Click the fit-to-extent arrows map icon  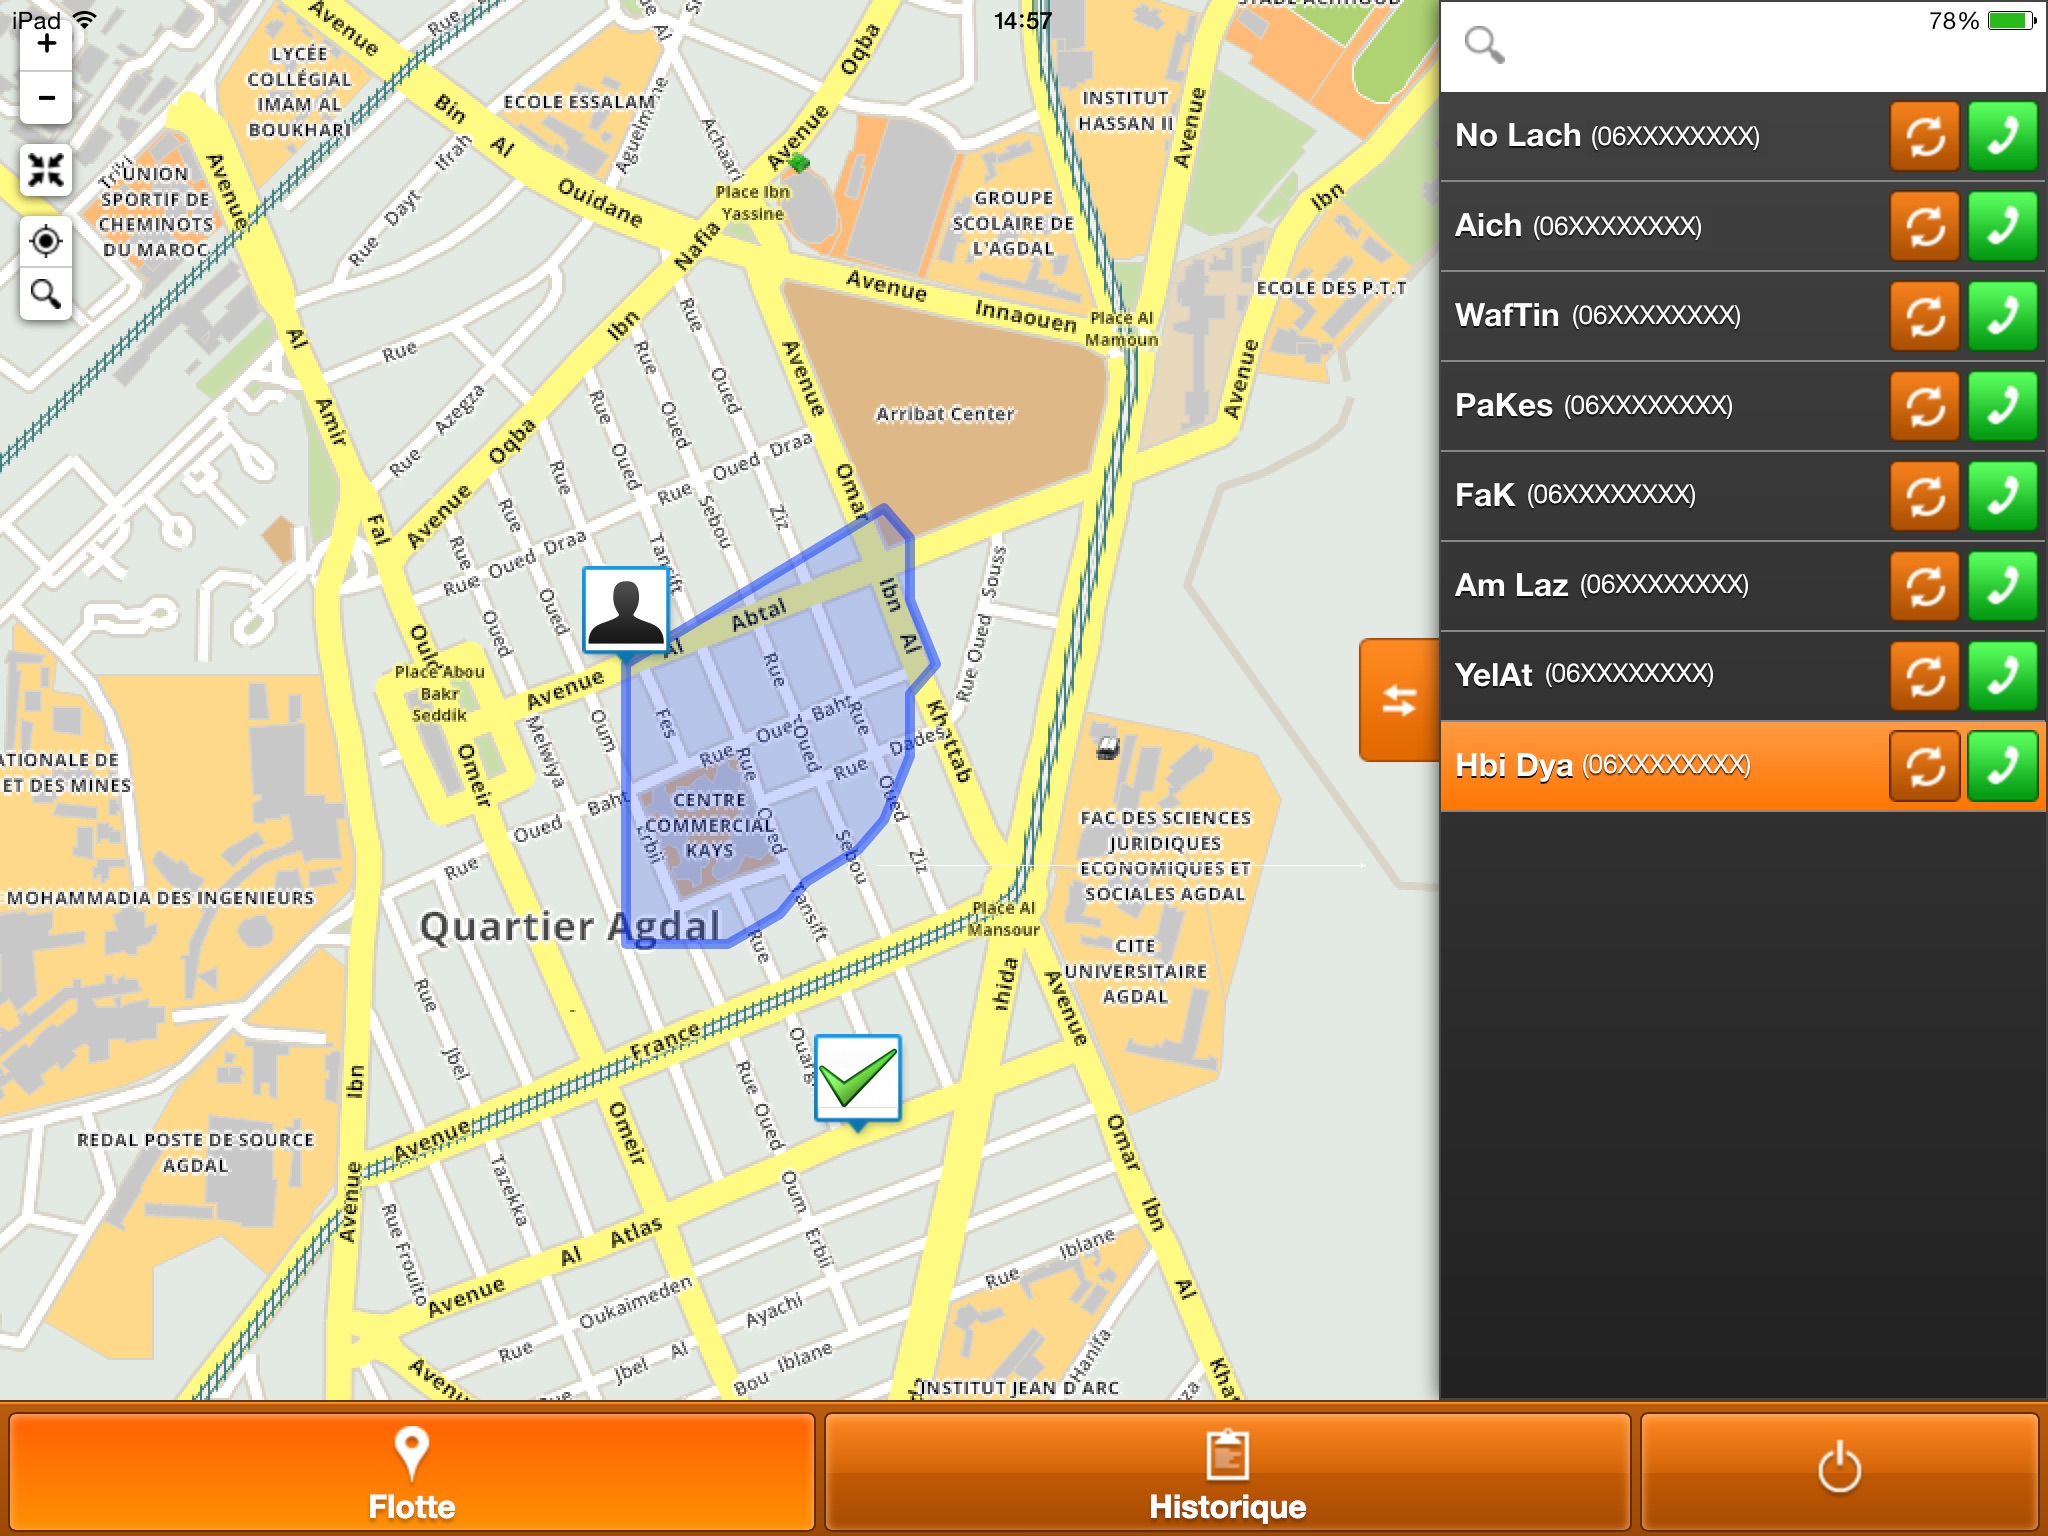[x=46, y=170]
